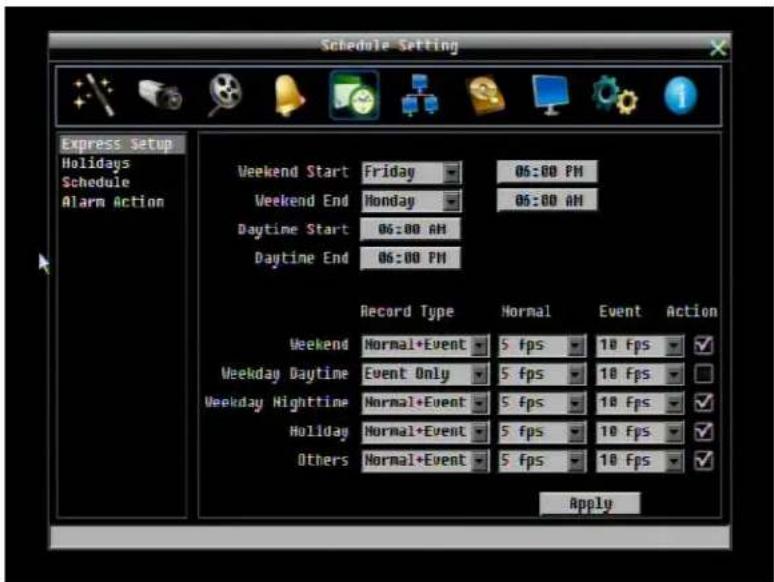774x582 pixels.
Task: Edit the Daytime End time field
Action: tap(410, 258)
